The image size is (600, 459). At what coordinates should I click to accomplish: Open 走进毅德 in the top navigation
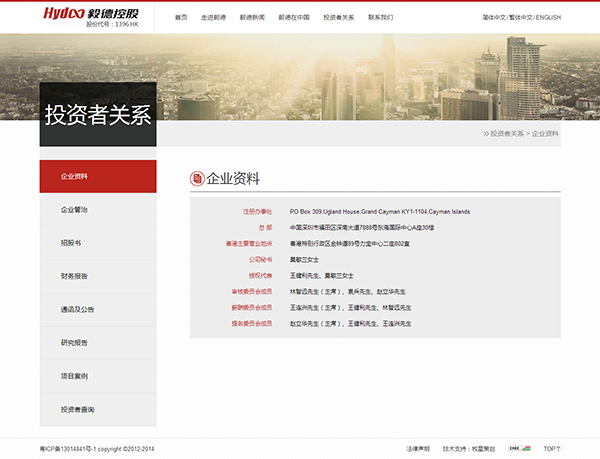pos(214,17)
